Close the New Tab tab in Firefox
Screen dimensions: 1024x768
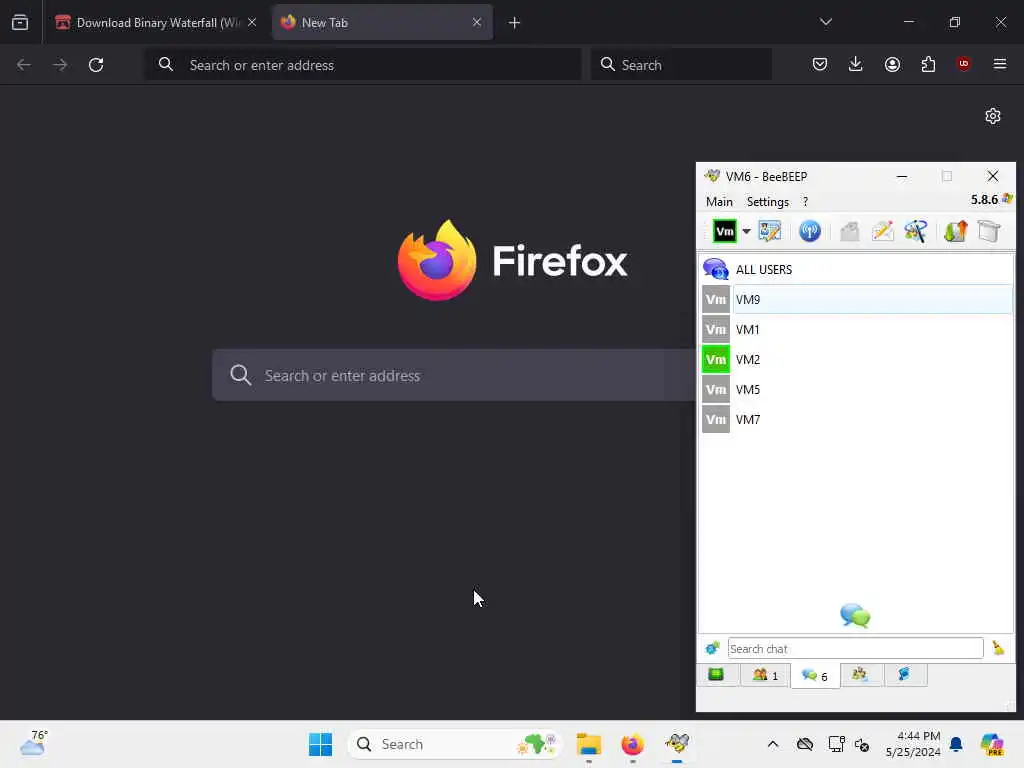point(477,22)
